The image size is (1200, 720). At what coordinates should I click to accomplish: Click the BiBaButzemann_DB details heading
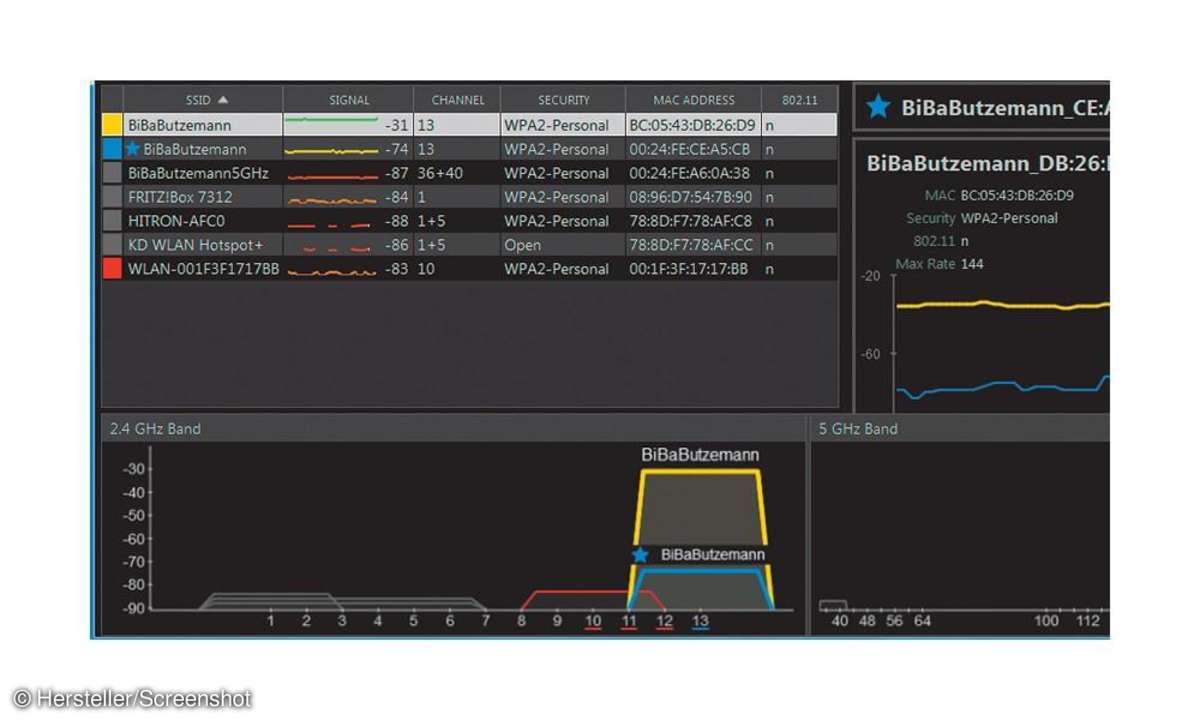(x=988, y=163)
